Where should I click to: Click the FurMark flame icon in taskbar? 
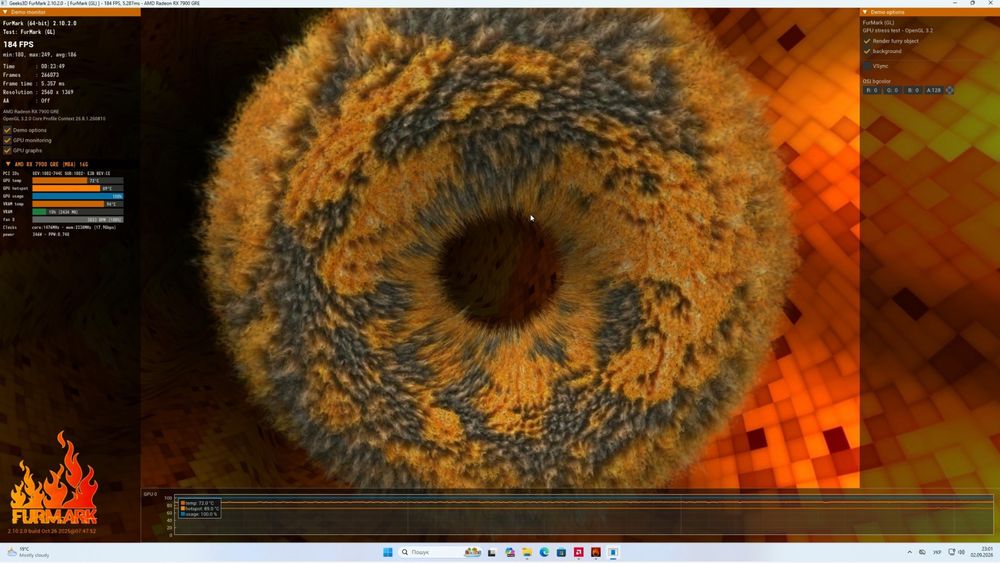coord(596,552)
